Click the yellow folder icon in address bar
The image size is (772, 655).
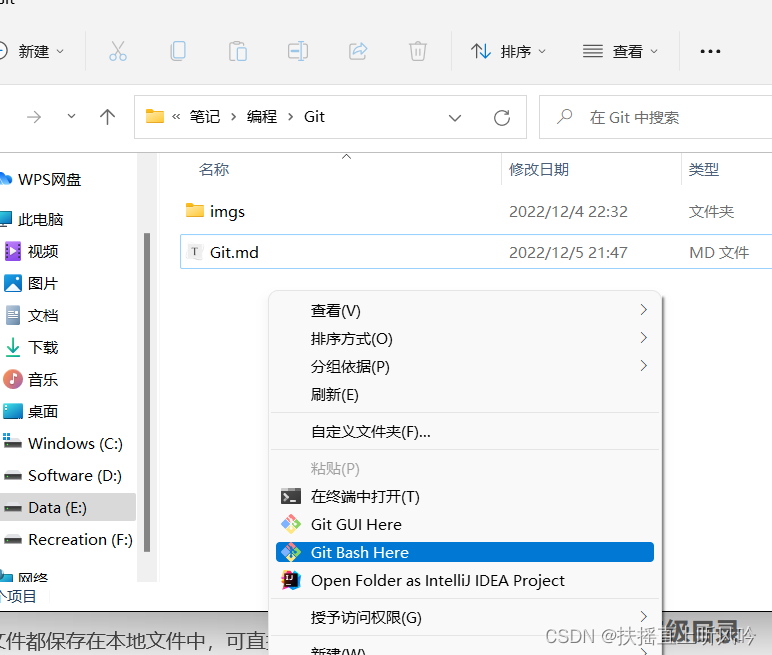(155, 116)
